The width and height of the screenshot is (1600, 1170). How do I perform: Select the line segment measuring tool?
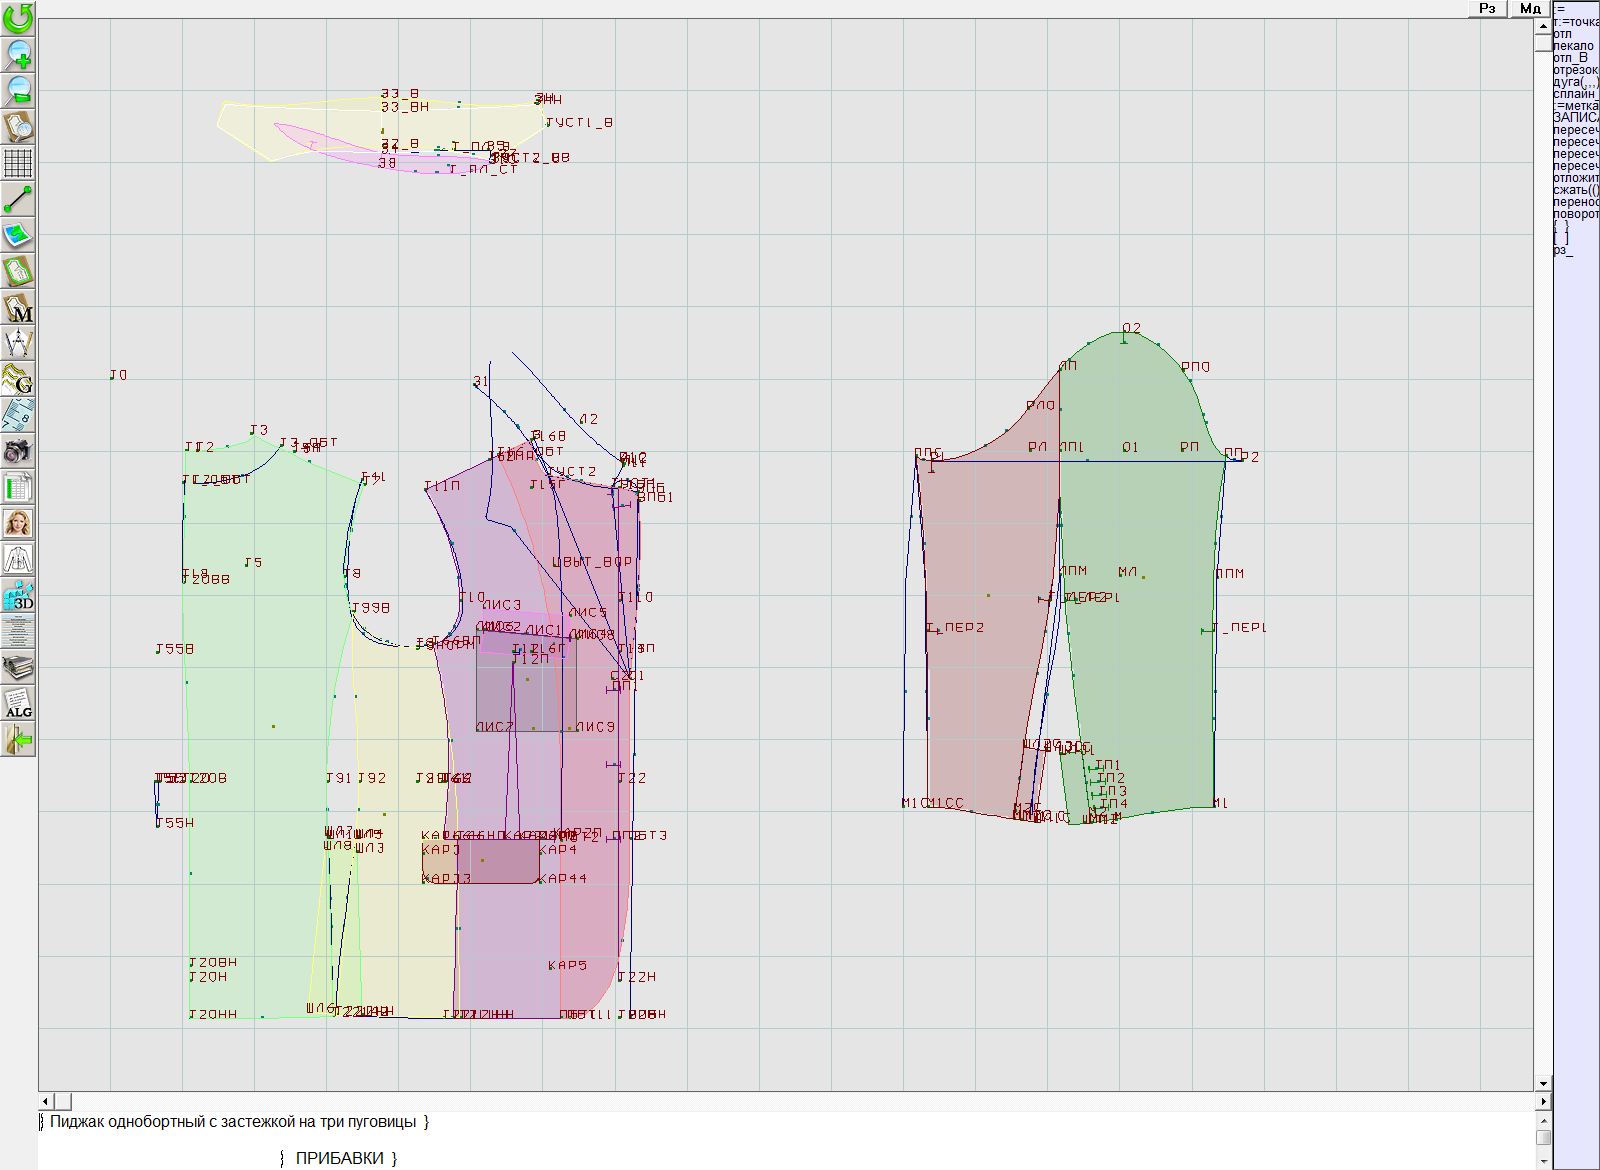[x=18, y=199]
